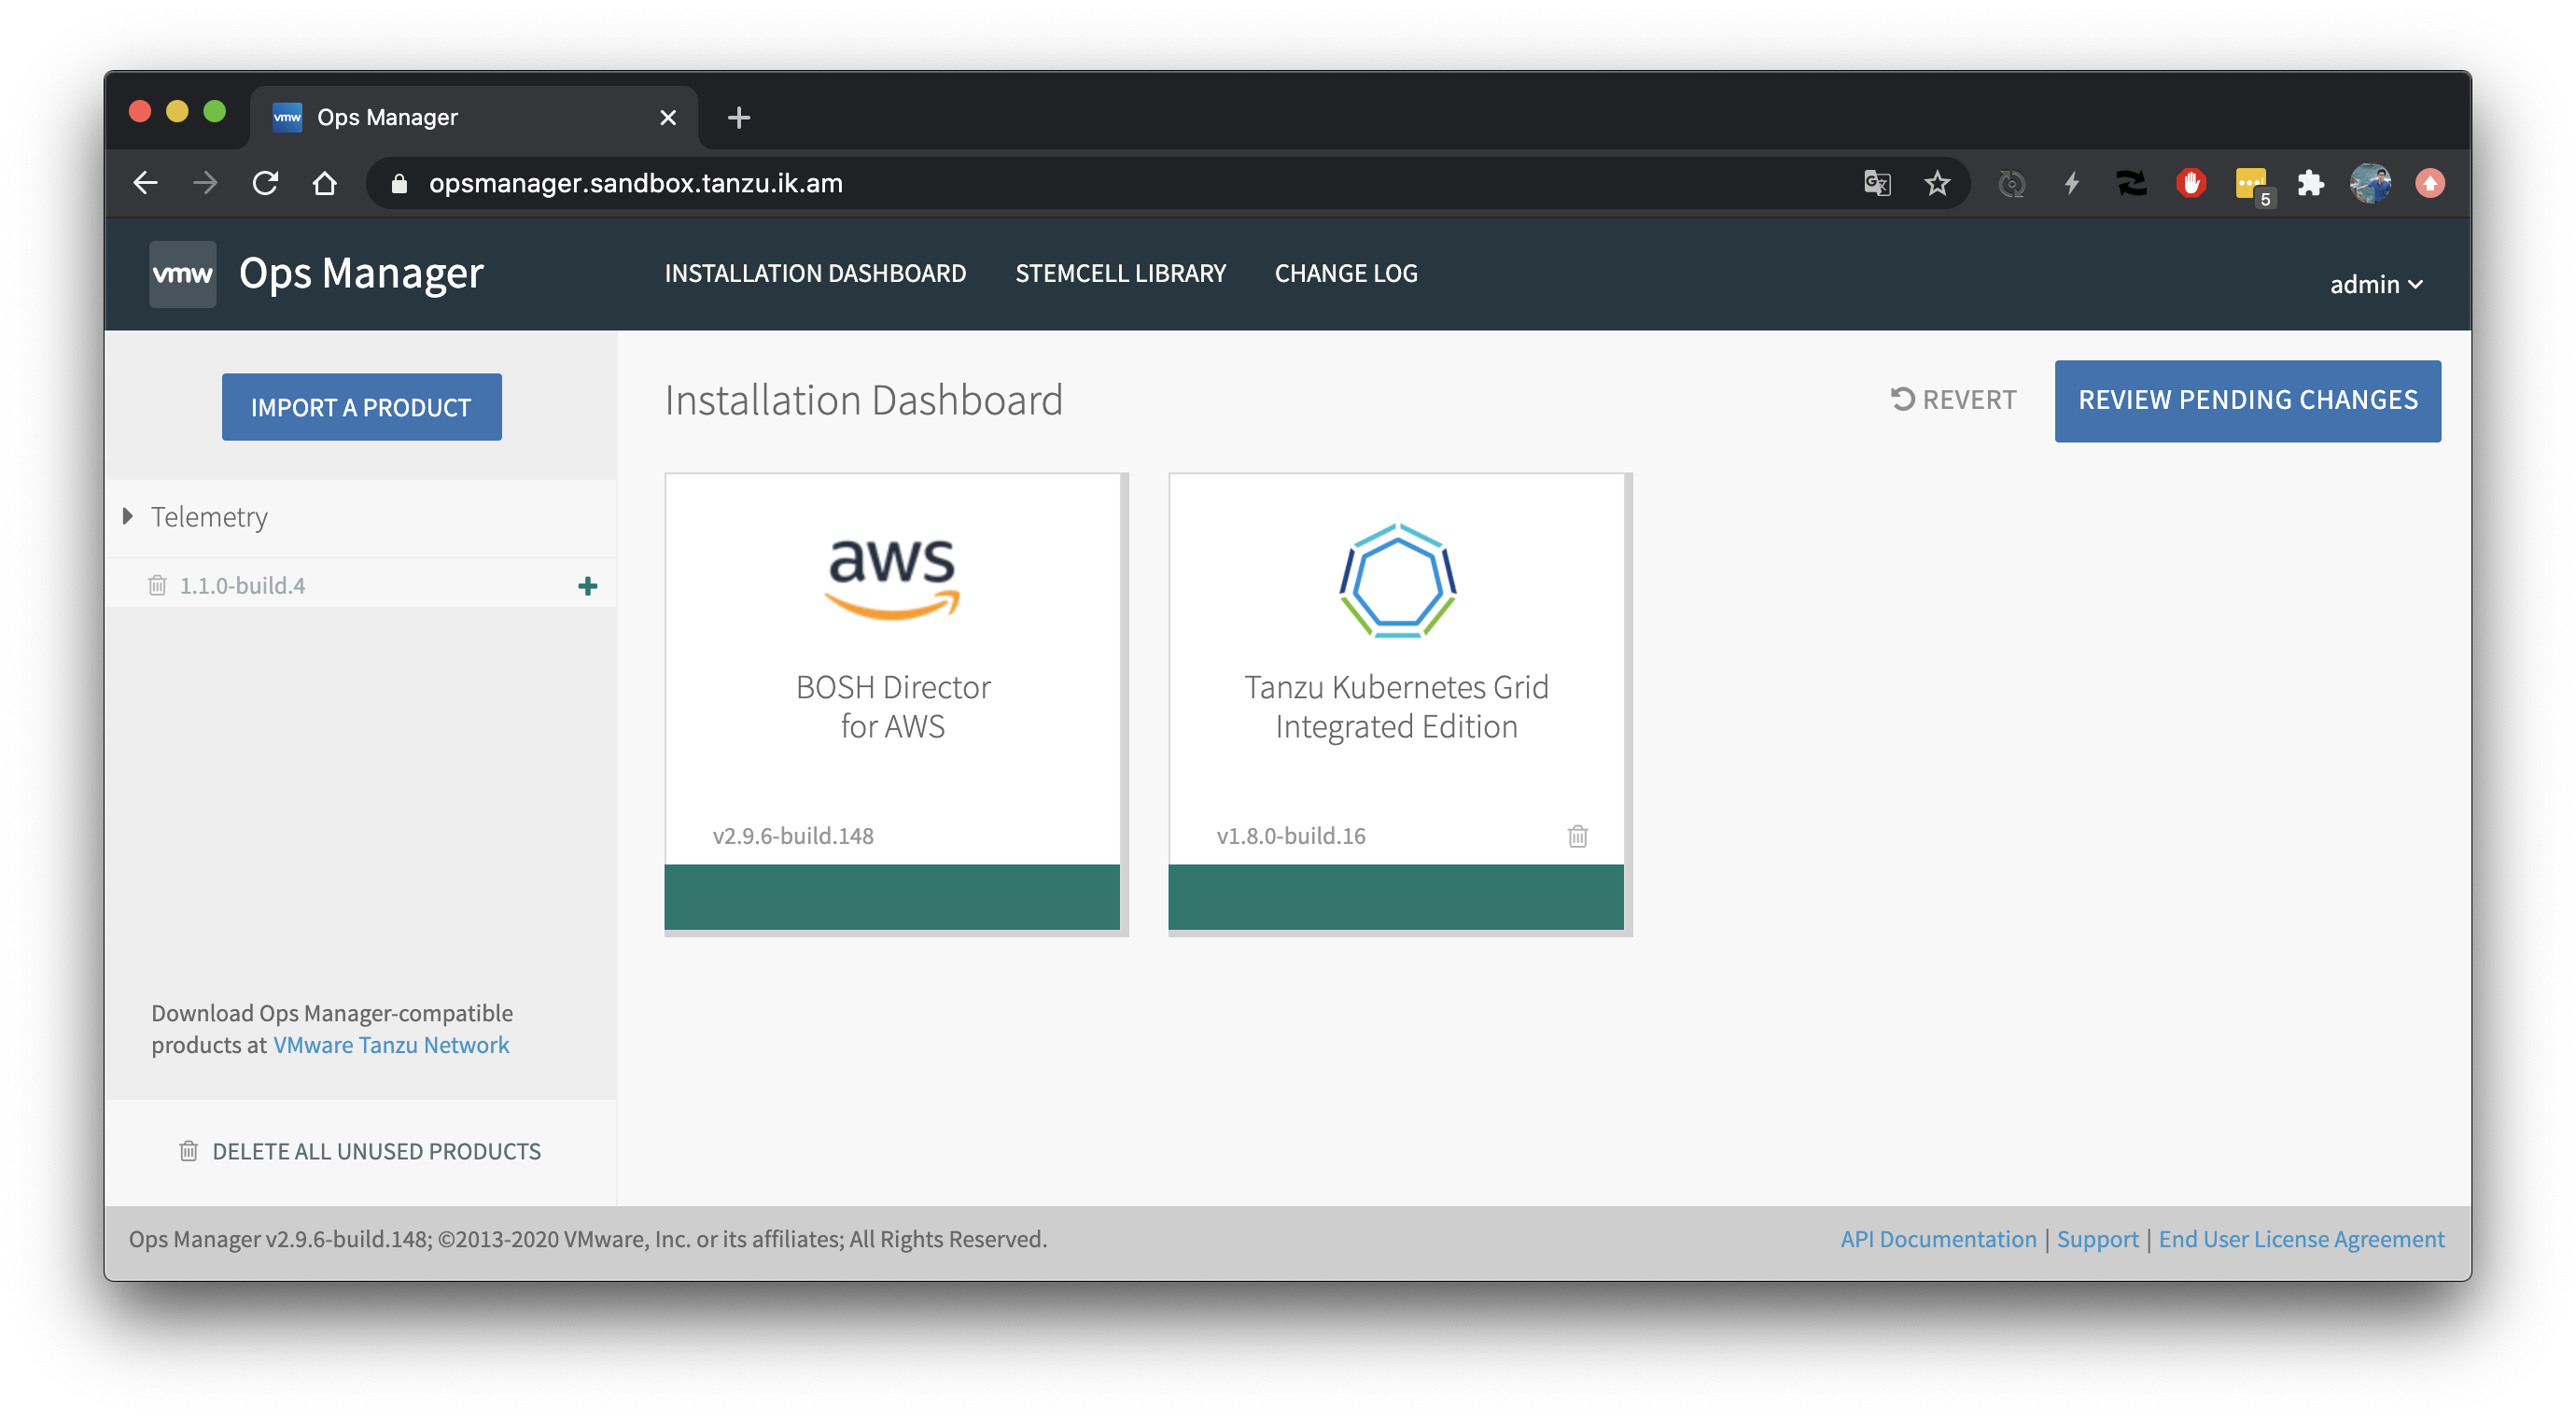This screenshot has height=1419, width=2576.
Task: Expand the Telemetry product tree
Action: (x=128, y=517)
